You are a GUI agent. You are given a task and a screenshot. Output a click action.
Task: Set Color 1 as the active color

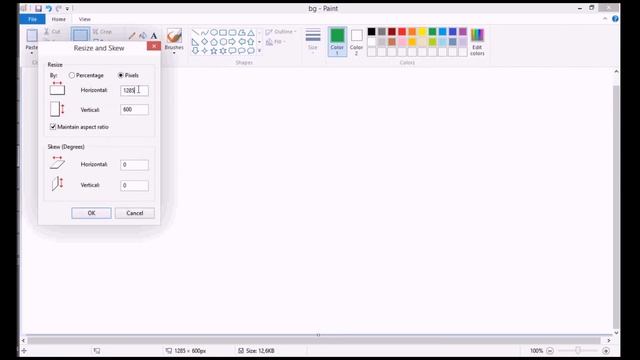coord(337,42)
